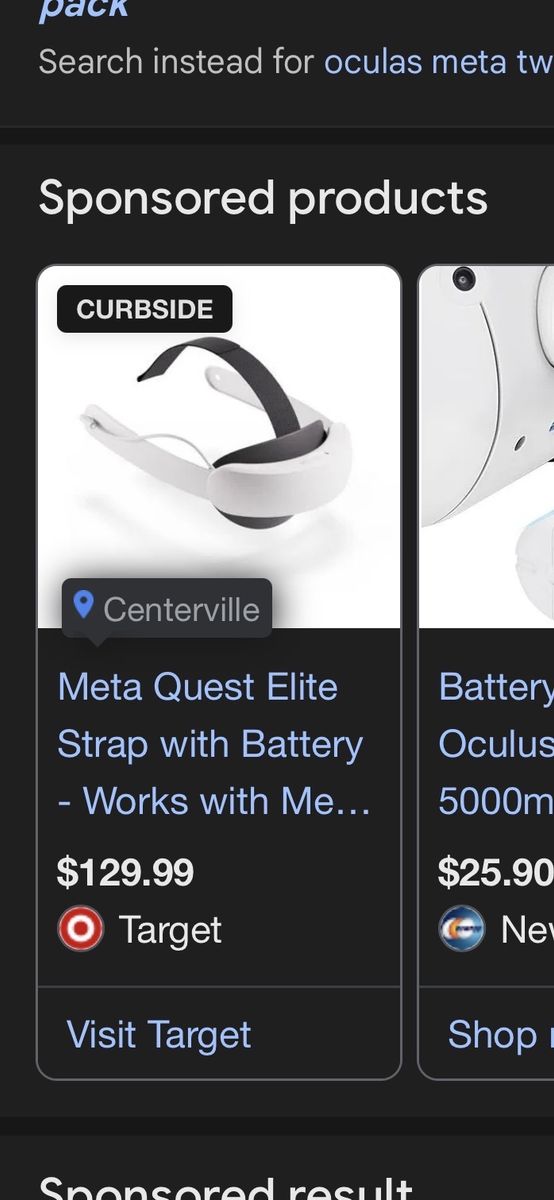
Task: Tap the Newegg store logo icon
Action: [461, 929]
